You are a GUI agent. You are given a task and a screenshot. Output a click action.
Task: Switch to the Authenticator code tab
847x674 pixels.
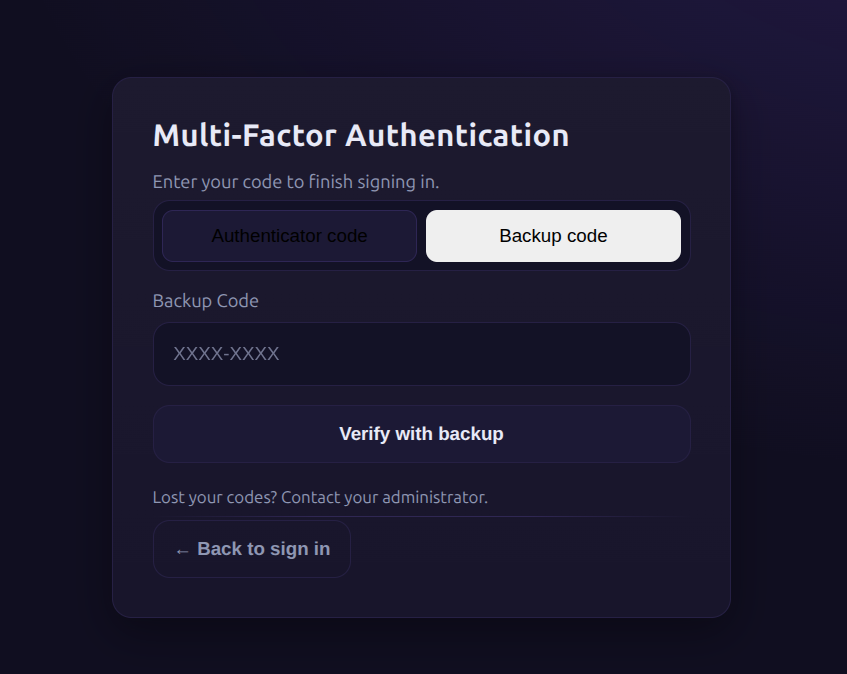point(289,236)
